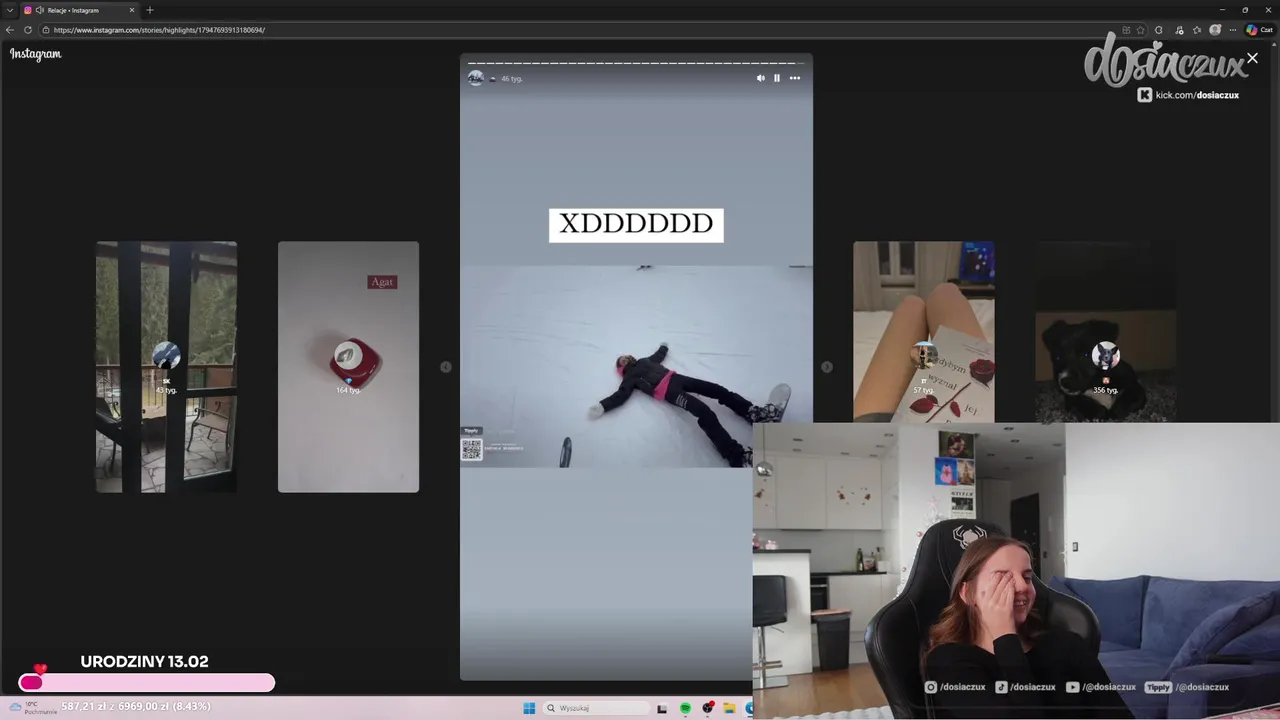1280x720 pixels.
Task: Click the Wyszukaj taskbar search box
Action: 597,708
